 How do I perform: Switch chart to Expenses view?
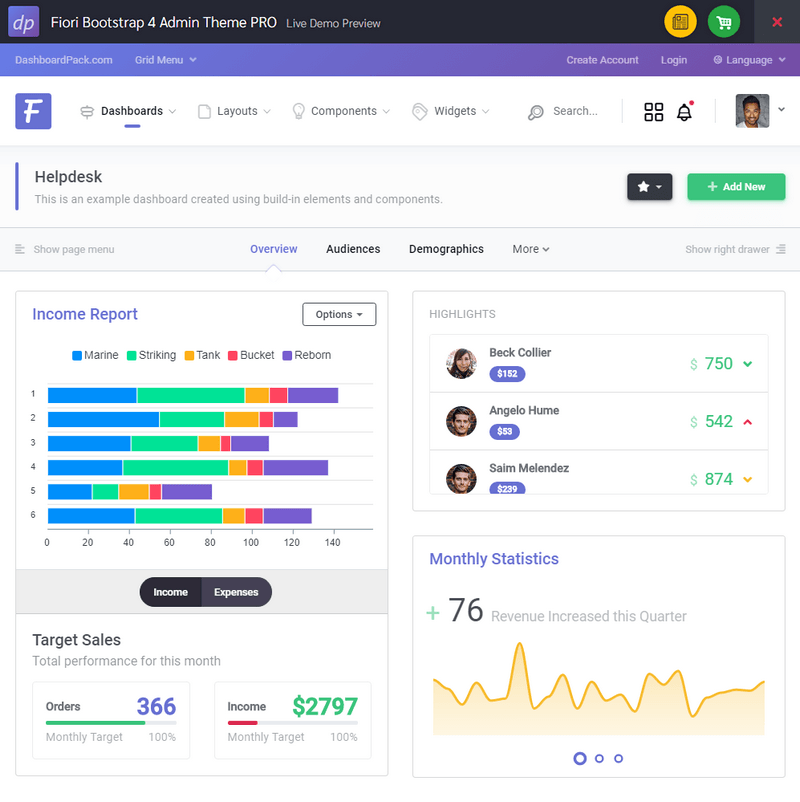pos(236,592)
